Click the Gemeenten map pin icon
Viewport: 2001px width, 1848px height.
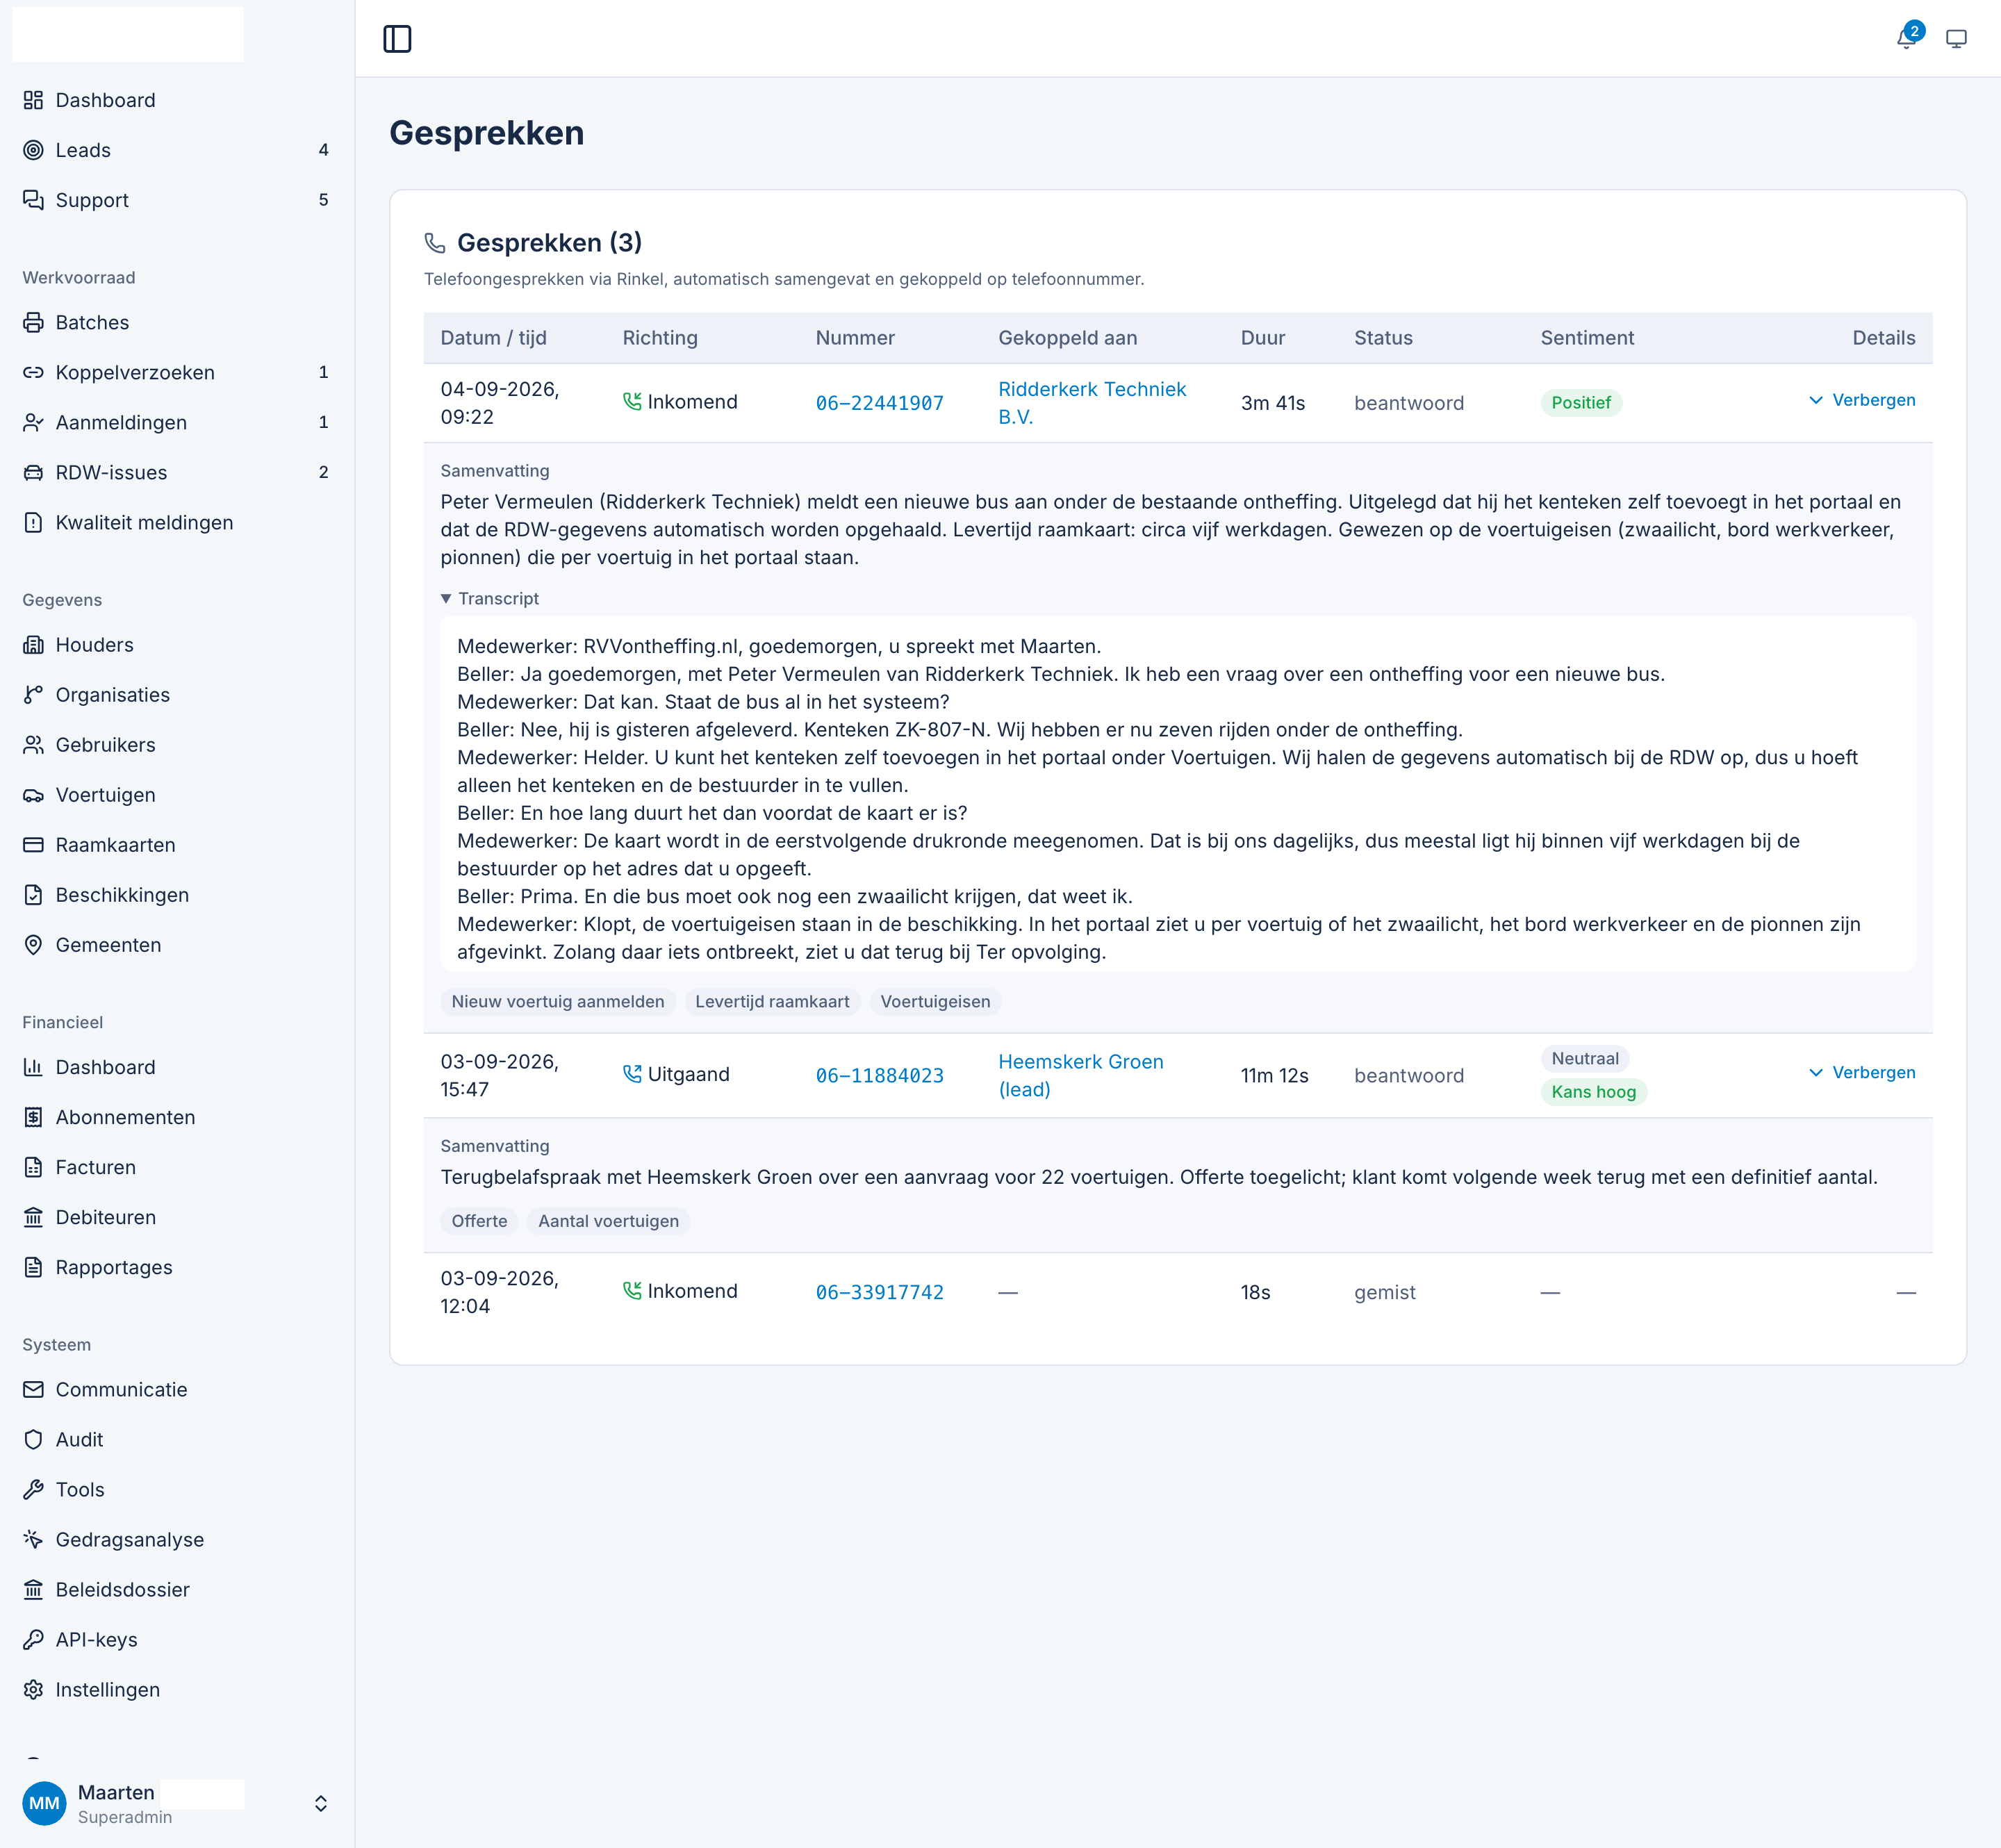tap(33, 945)
